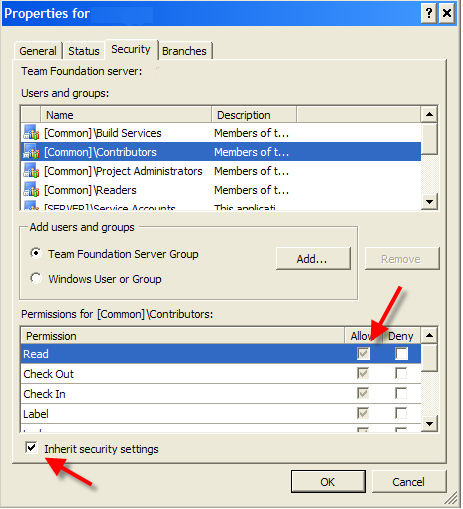Viewport: 463px width, 509px height.
Task: Switch to the General tab
Action: pos(38,51)
